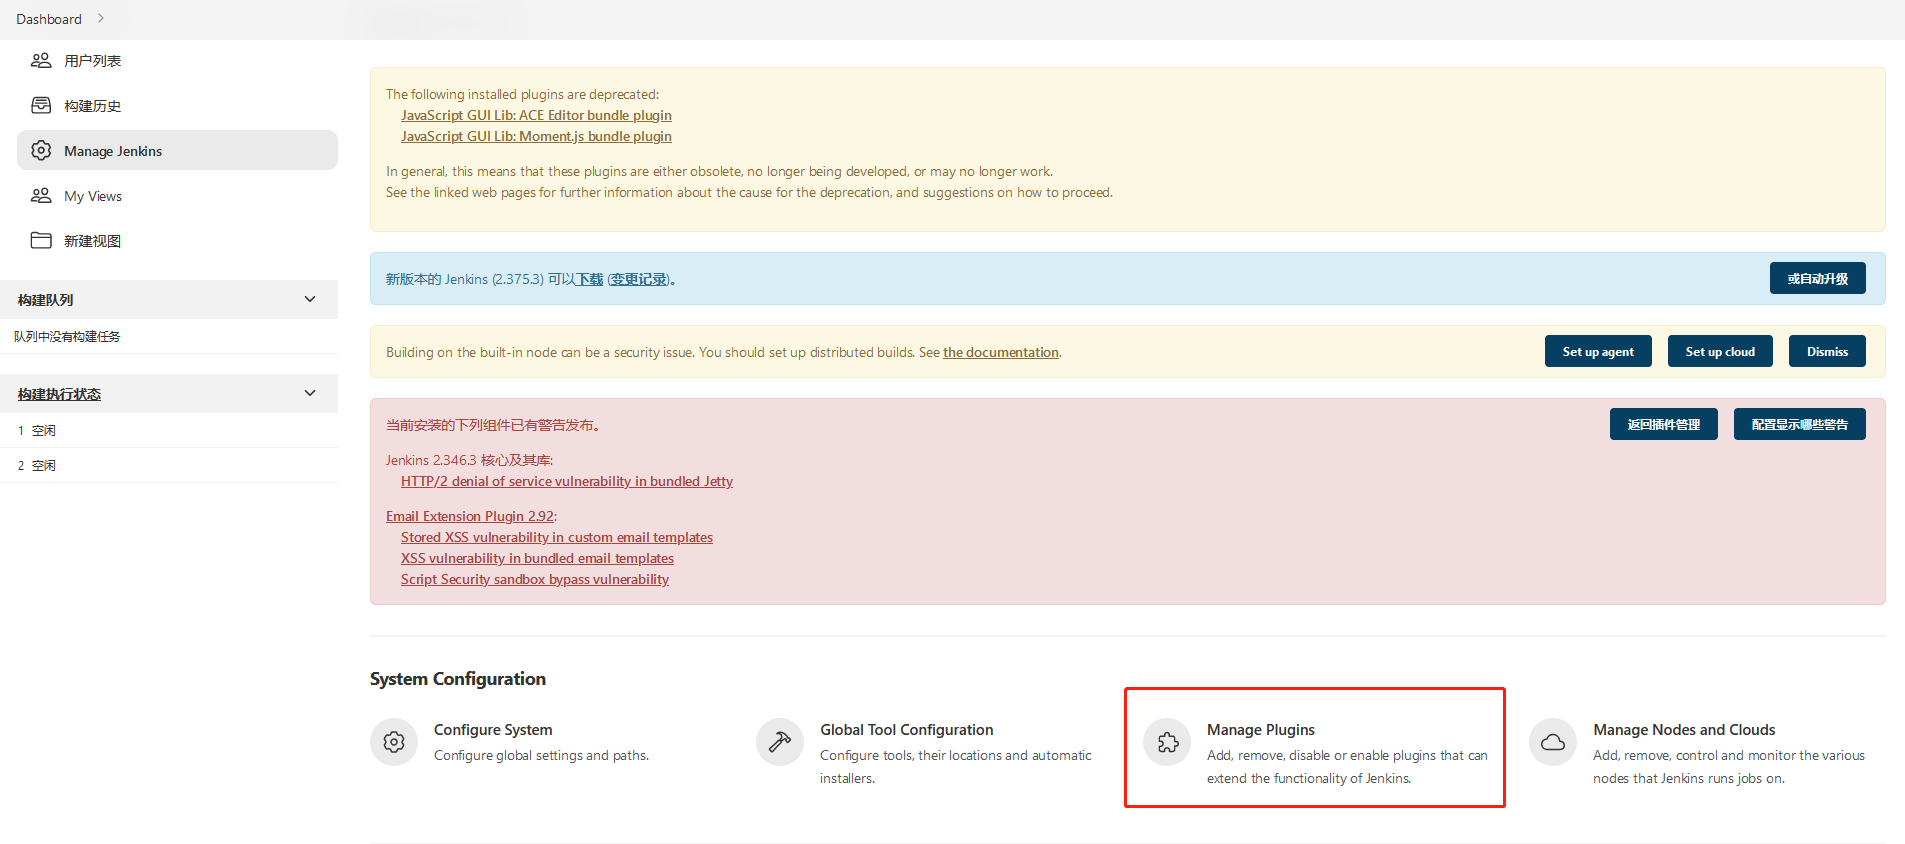Click the 构建队列 heading text

point(45,300)
